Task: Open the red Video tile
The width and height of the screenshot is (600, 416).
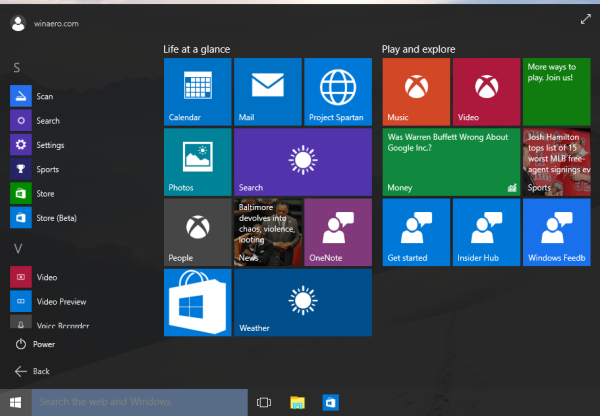Action: pyautogui.click(x=487, y=92)
